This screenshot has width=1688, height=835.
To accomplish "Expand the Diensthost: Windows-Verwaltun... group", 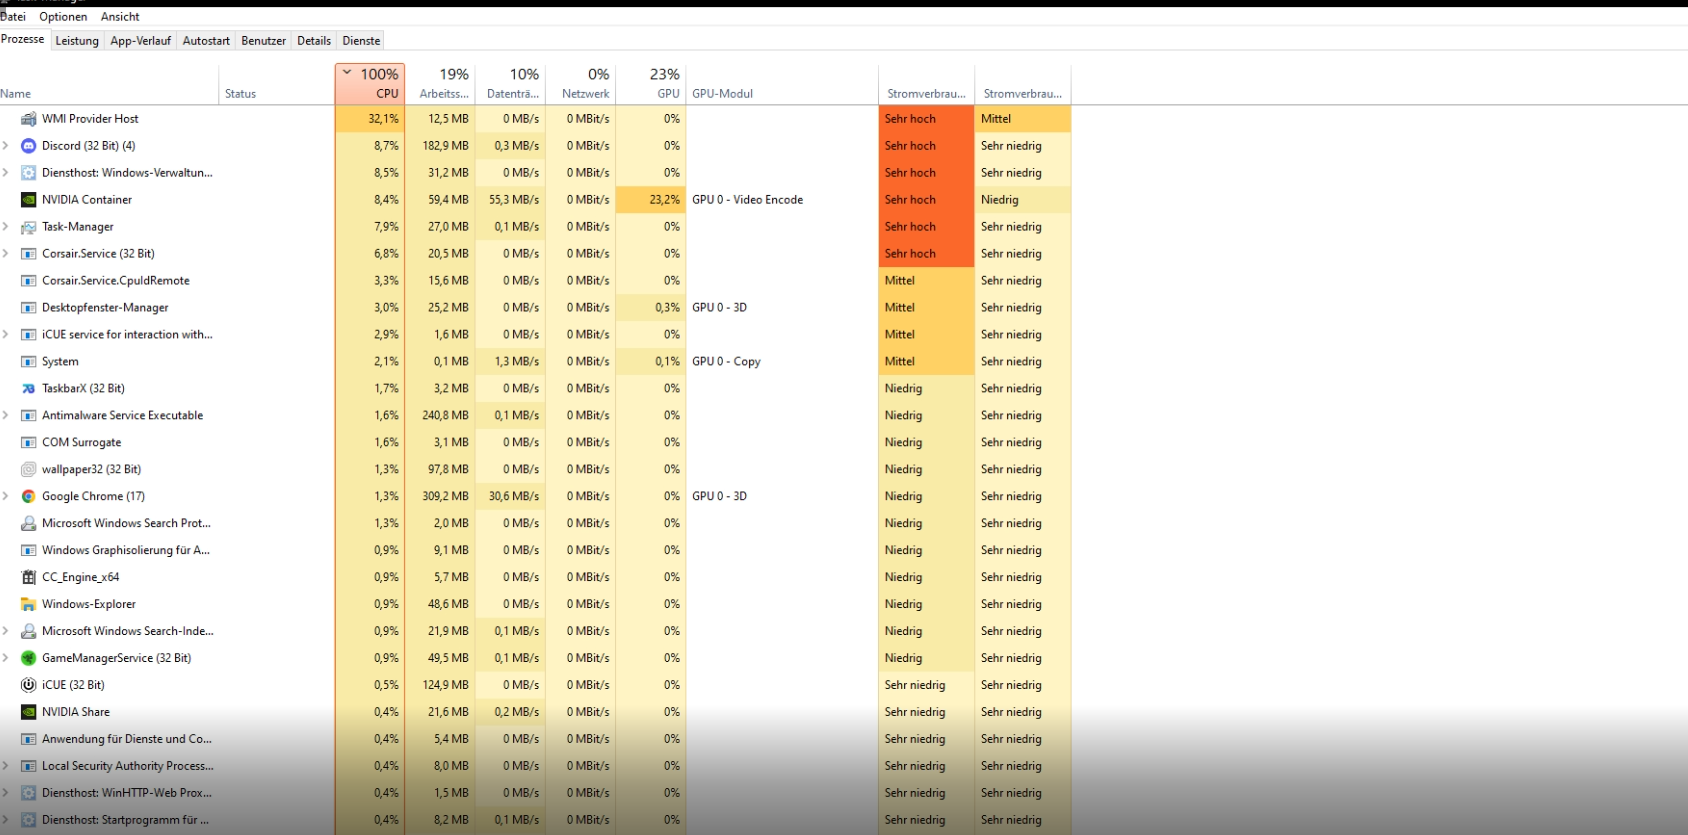I will (6, 173).
